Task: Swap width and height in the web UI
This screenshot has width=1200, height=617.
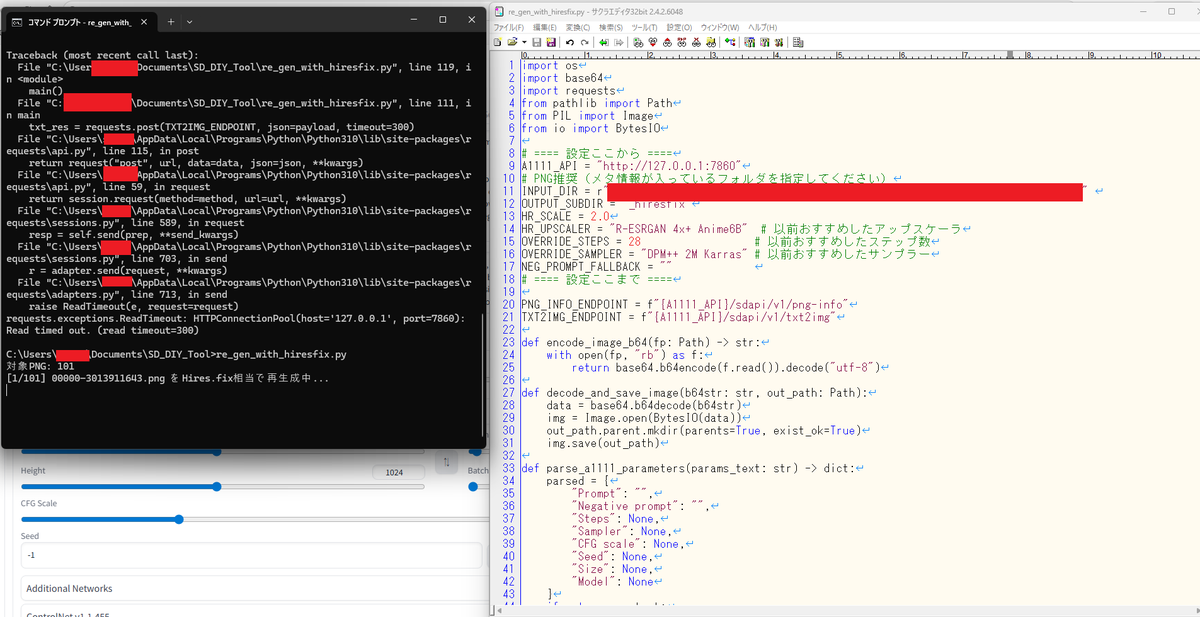Action: [x=446, y=462]
